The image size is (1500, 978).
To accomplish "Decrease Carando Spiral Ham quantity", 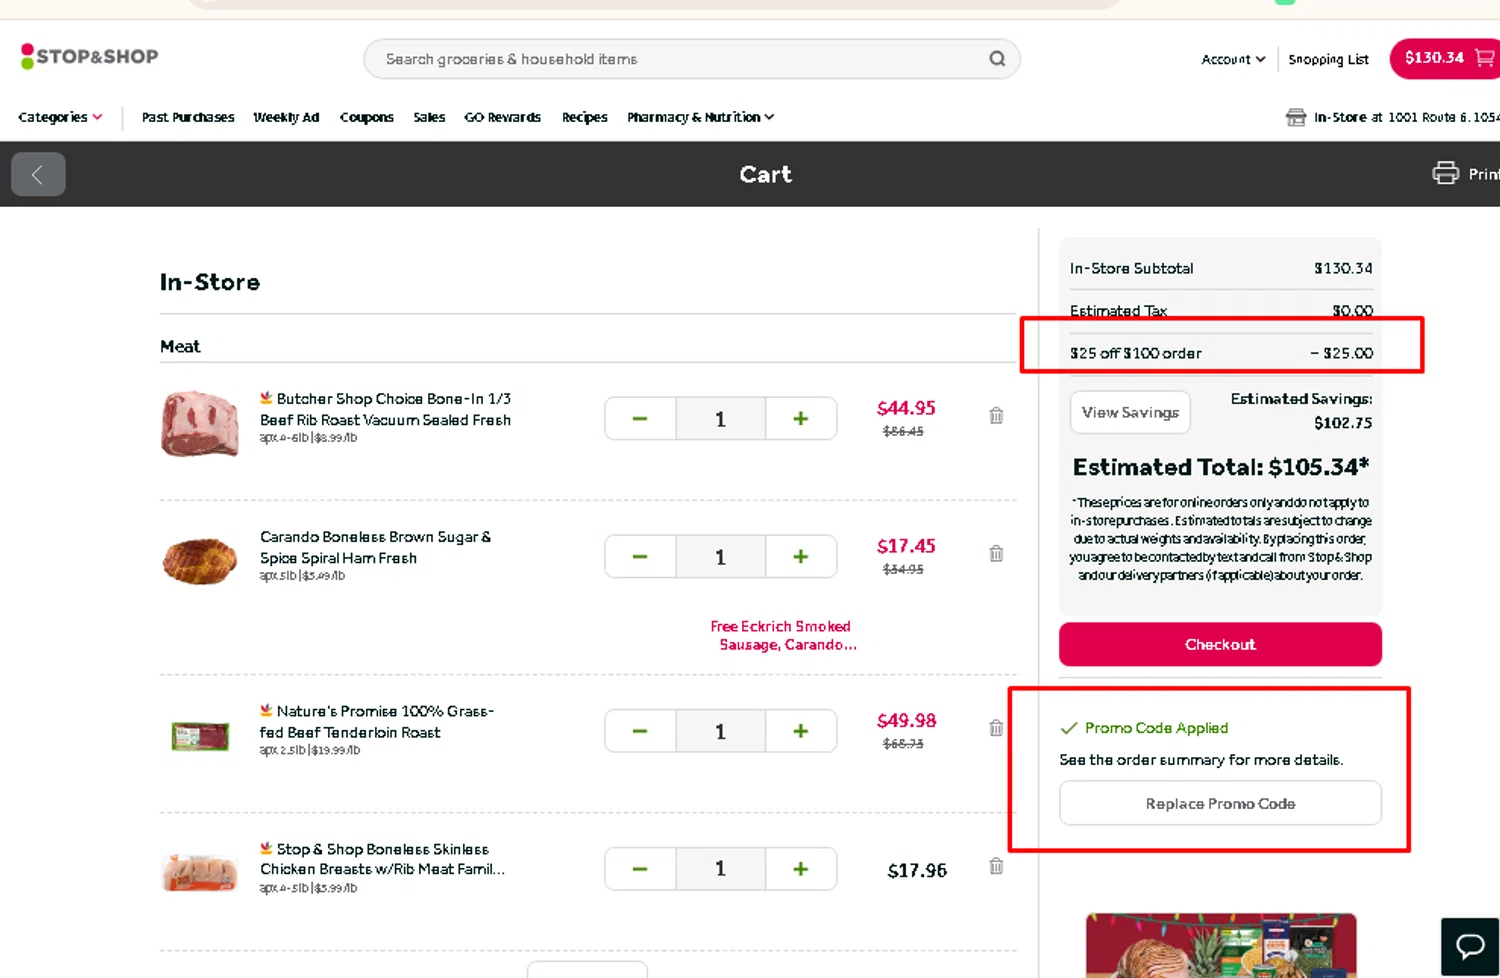I will [x=640, y=557].
